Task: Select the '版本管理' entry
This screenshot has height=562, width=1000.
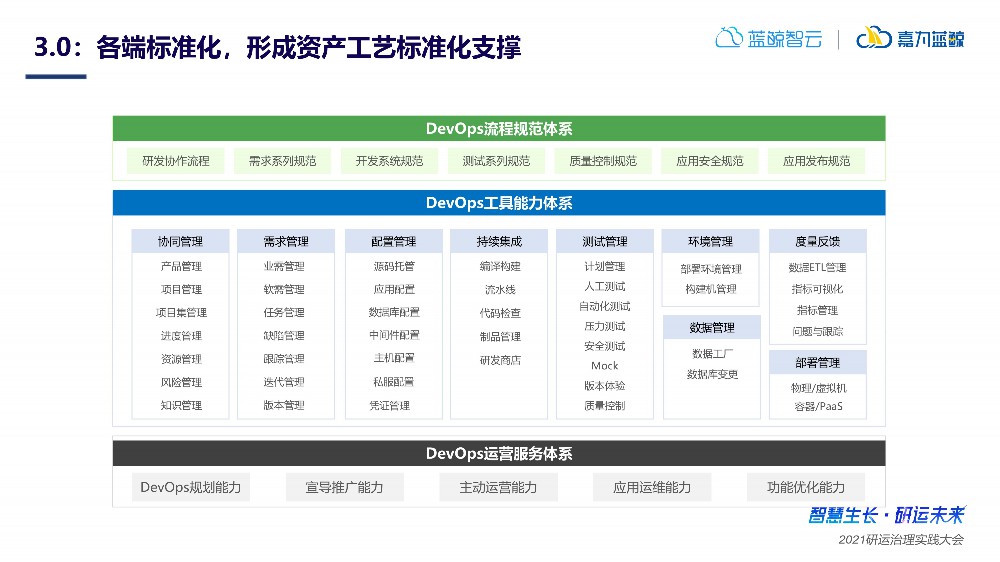Action: click(x=284, y=405)
